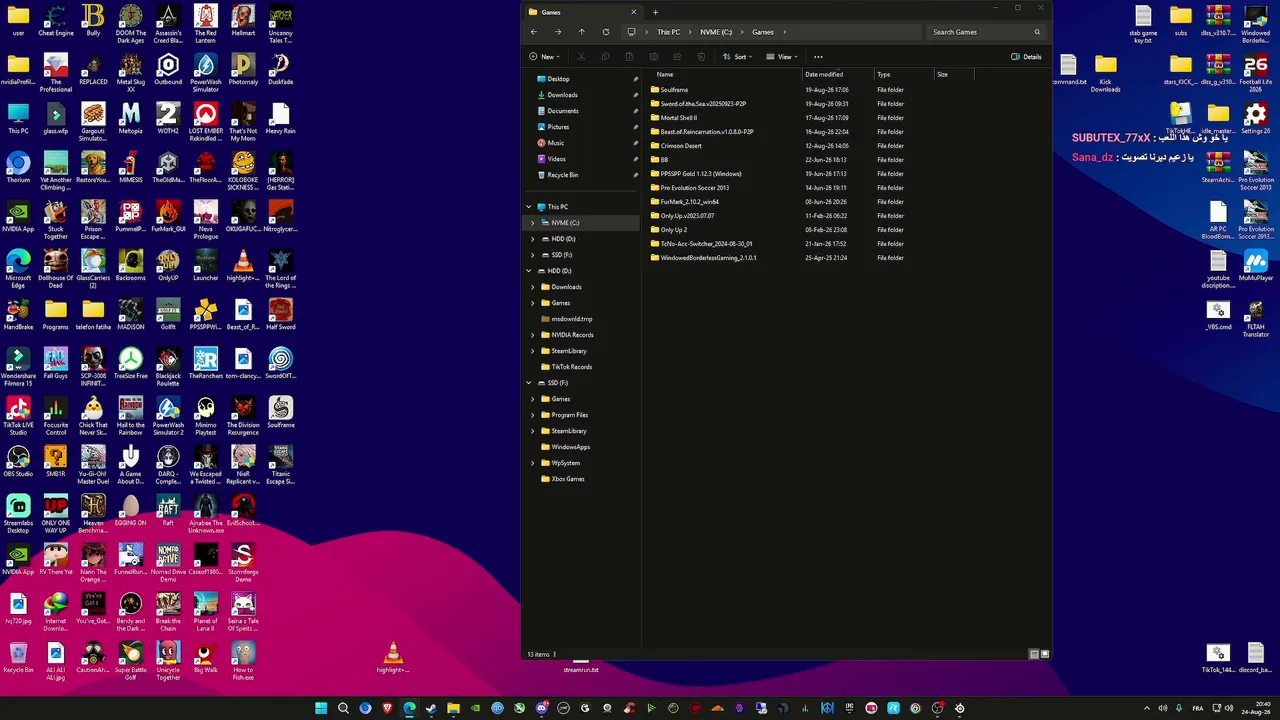Click the Search Games input box
This screenshot has height=720, width=1280.
[x=986, y=32]
